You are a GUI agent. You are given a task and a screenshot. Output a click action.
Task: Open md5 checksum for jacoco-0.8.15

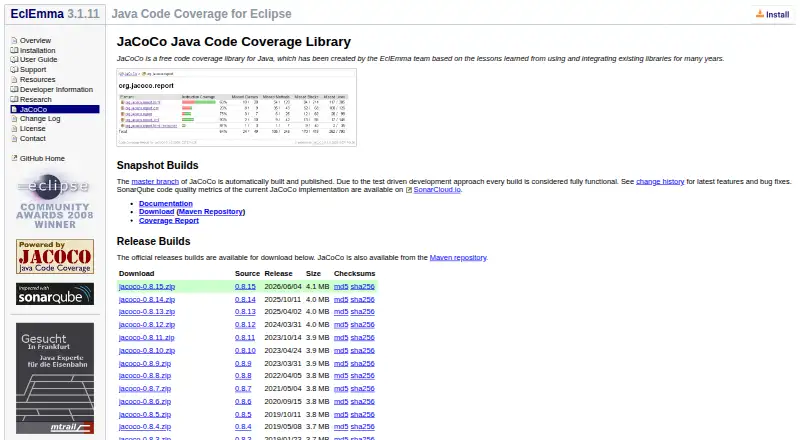click(341, 287)
